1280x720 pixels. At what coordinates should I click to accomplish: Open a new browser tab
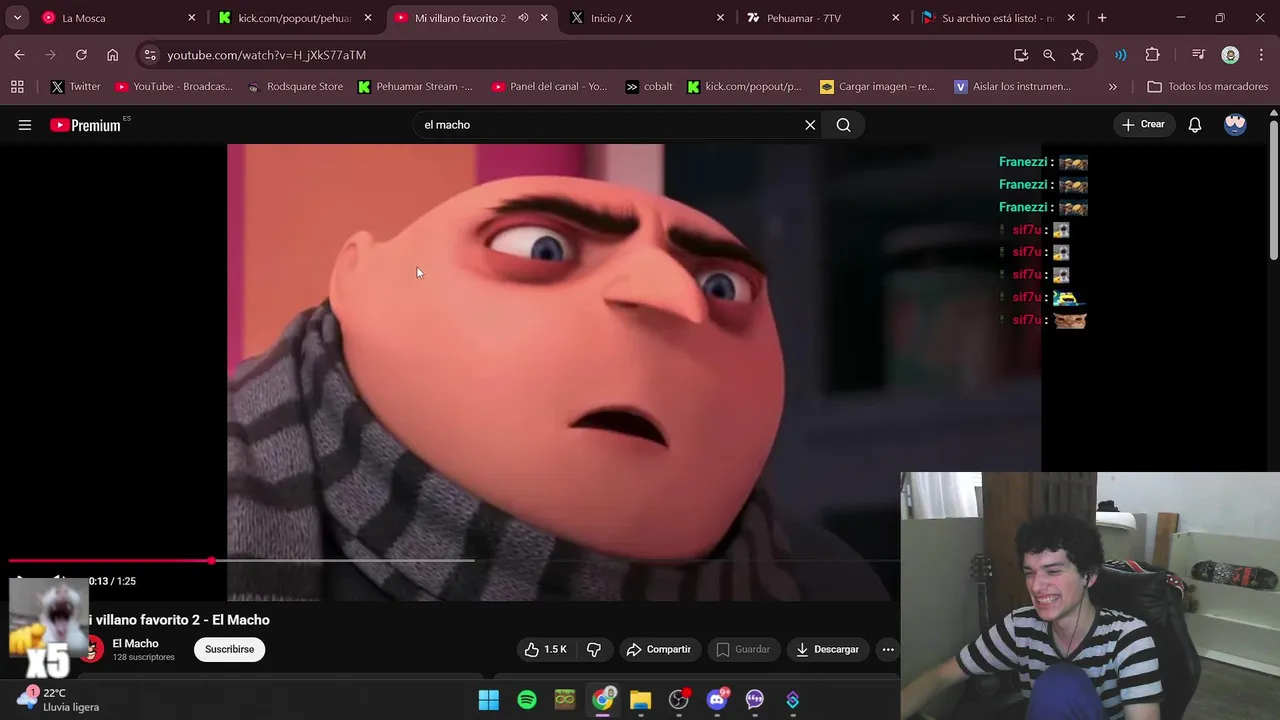pos(1102,18)
